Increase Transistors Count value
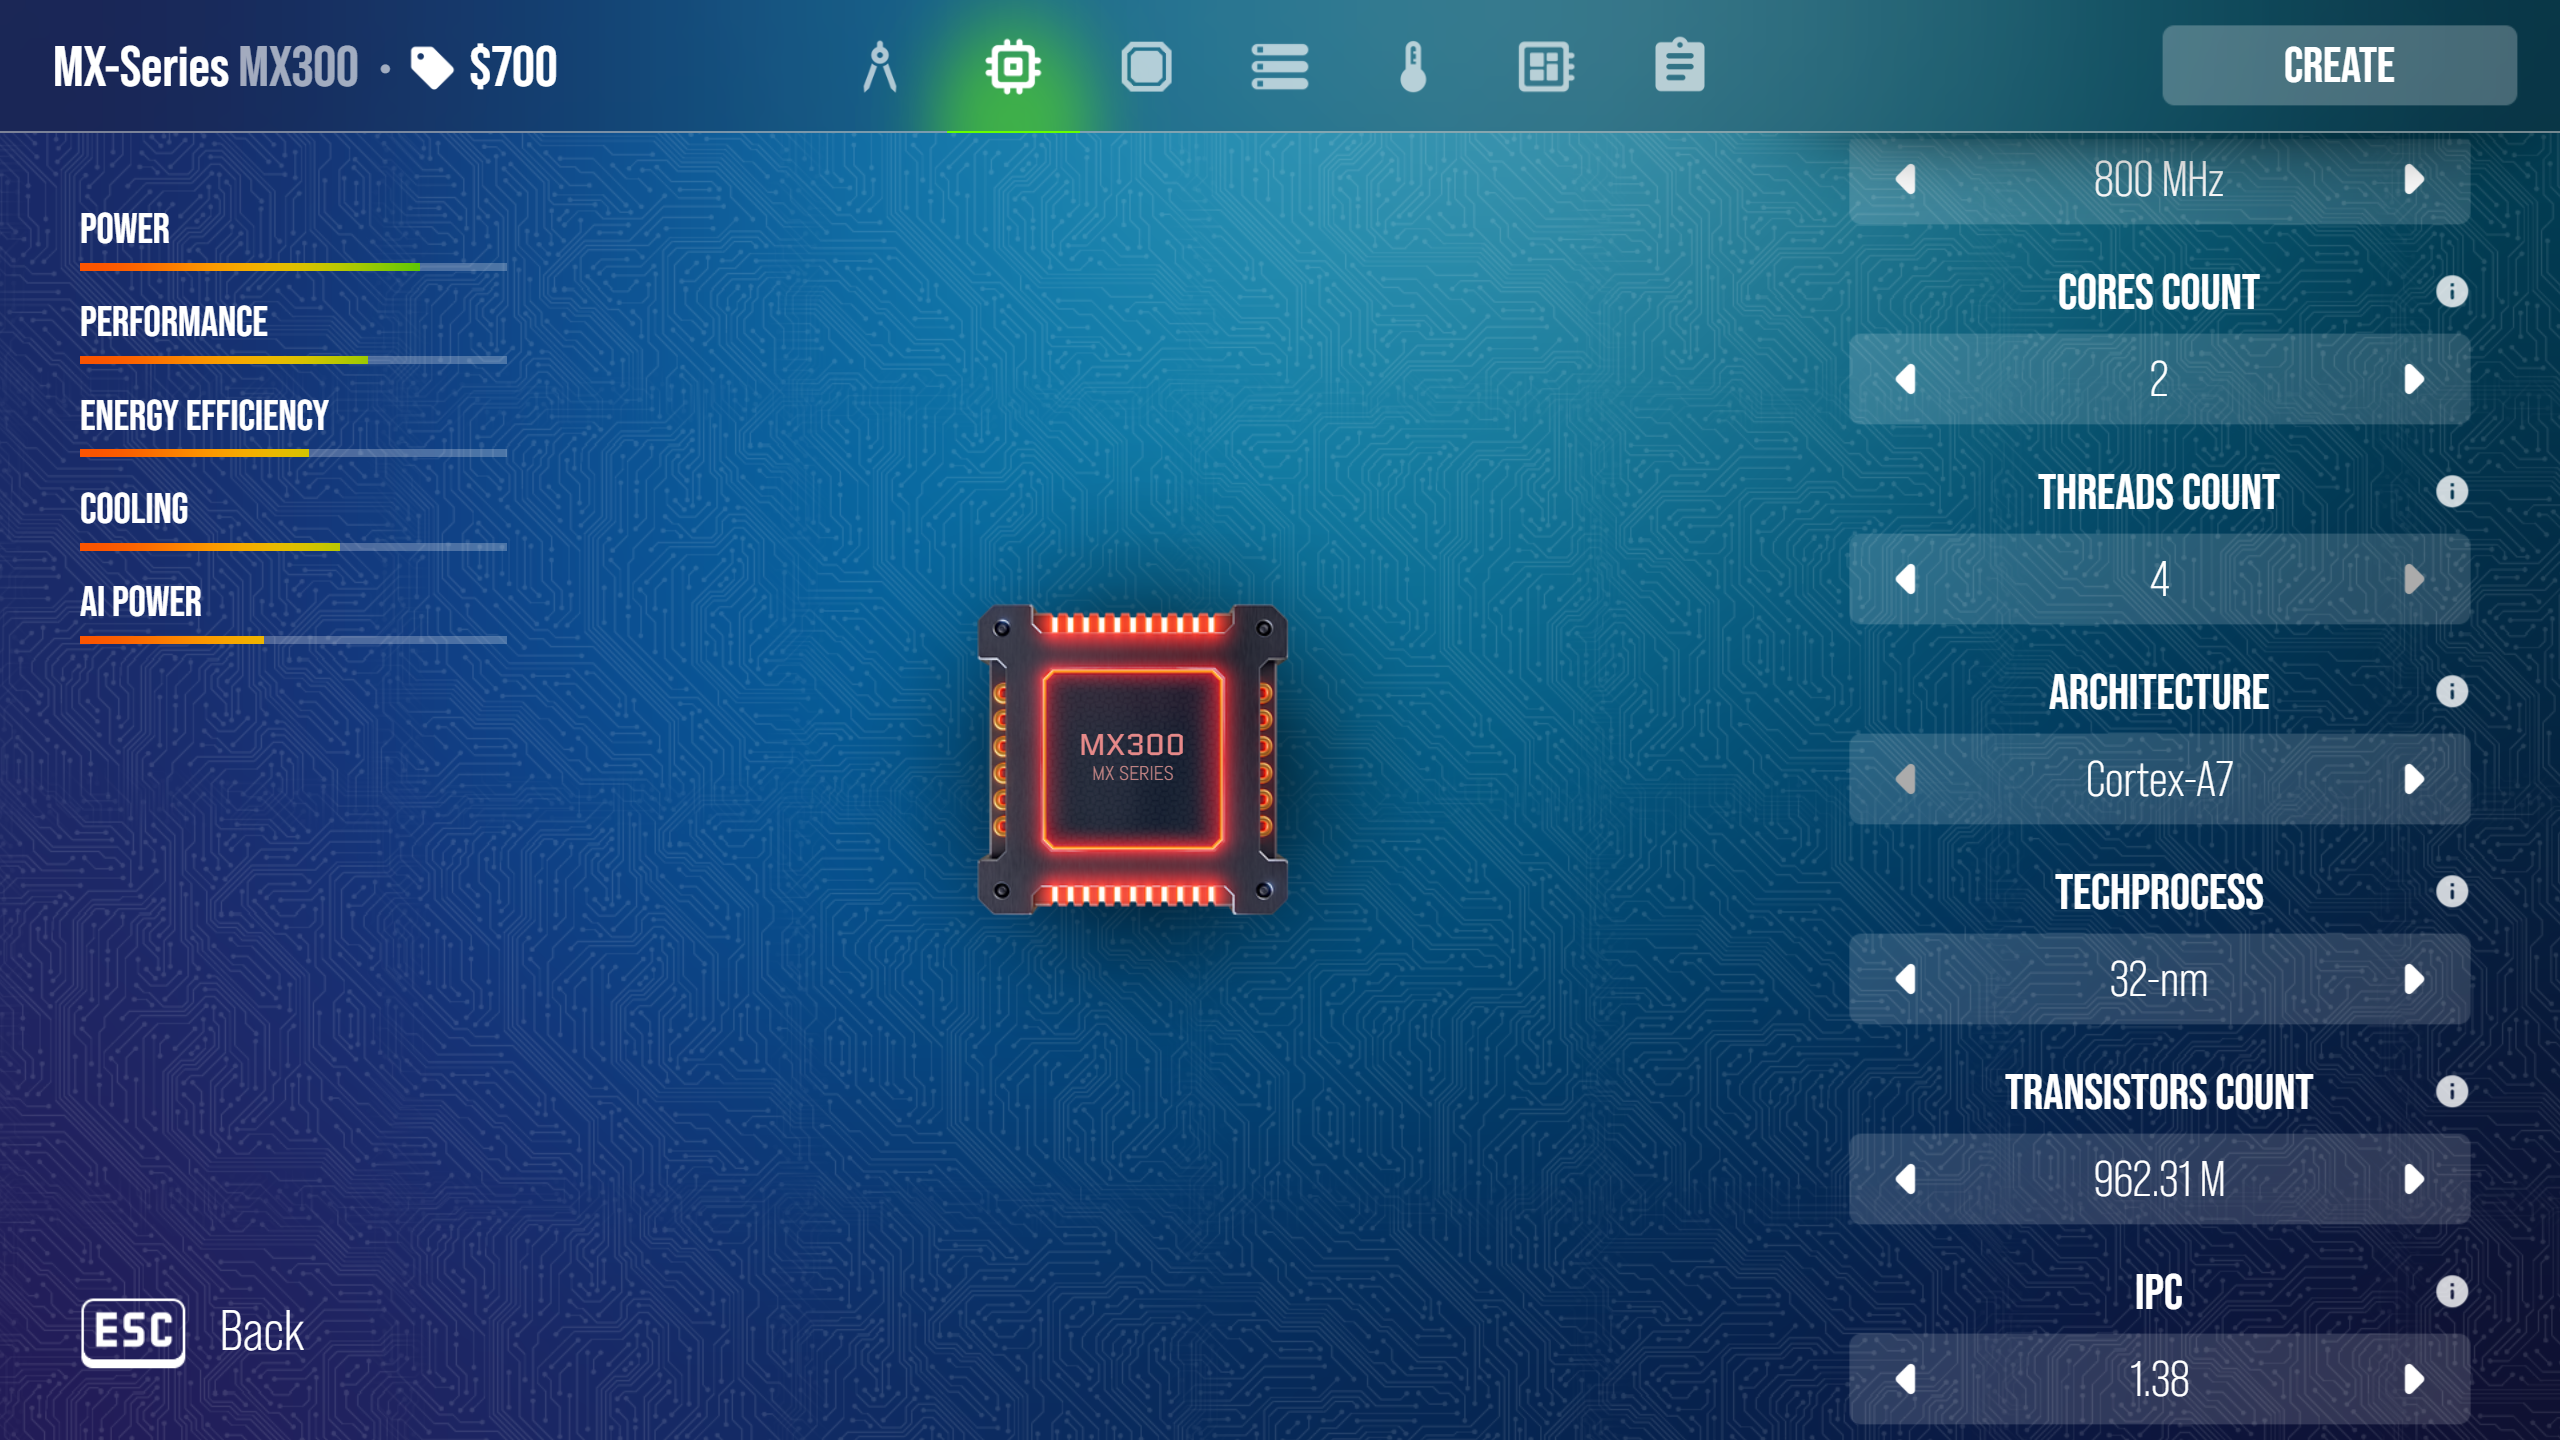Viewport: 2560px width, 1440px height. [2413, 1180]
